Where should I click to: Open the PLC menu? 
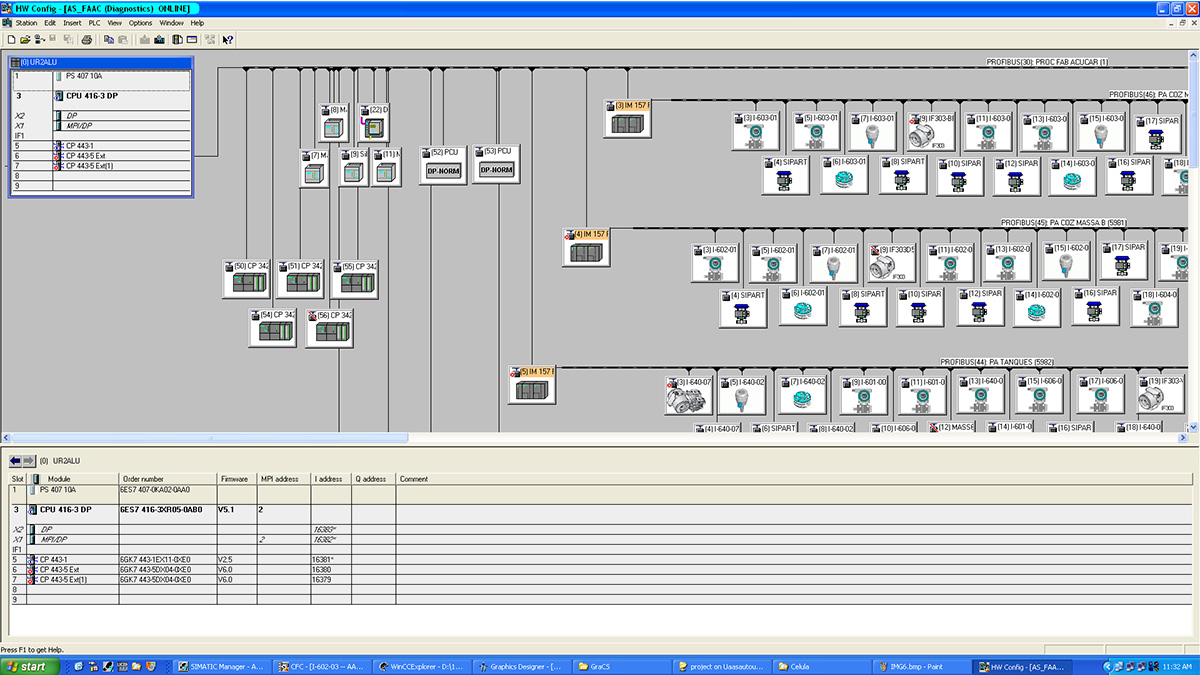click(x=94, y=22)
